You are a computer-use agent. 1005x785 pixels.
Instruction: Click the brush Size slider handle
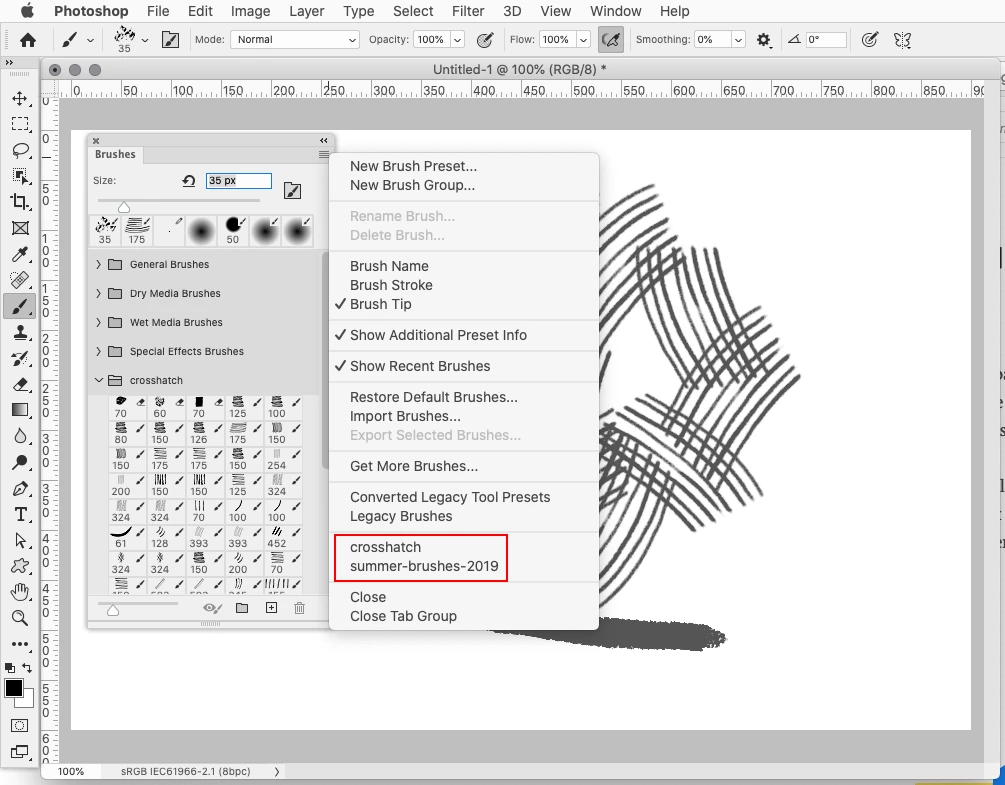click(124, 207)
